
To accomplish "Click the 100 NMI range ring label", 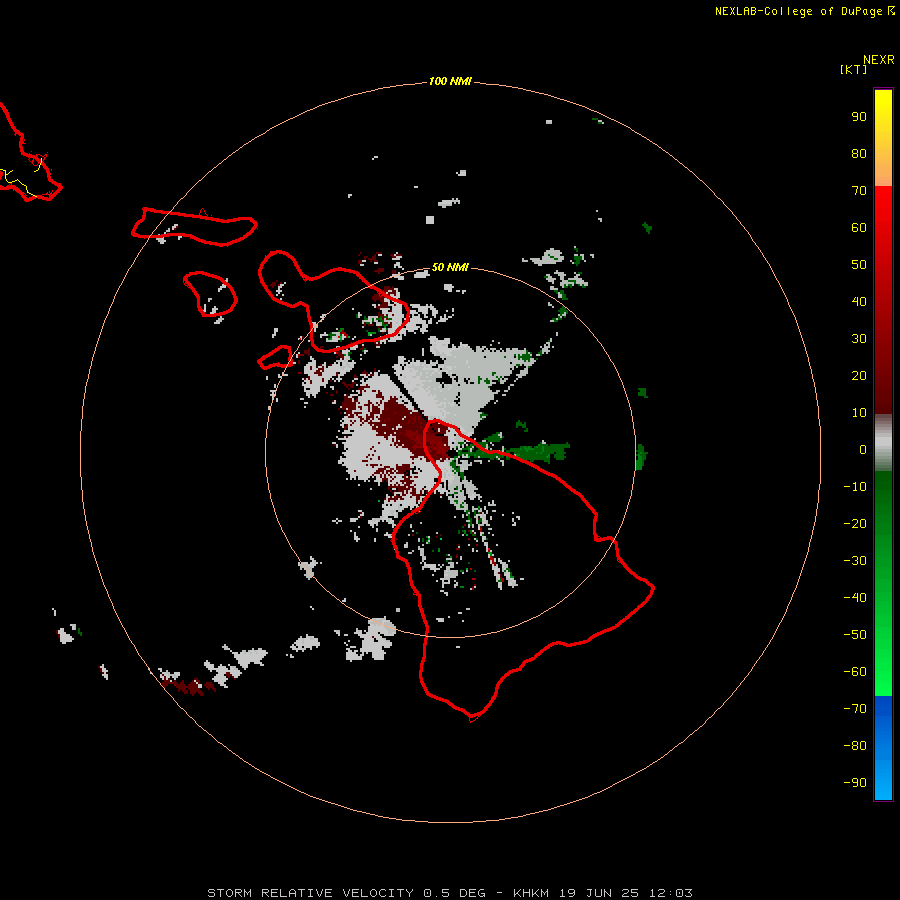I will click(450, 82).
